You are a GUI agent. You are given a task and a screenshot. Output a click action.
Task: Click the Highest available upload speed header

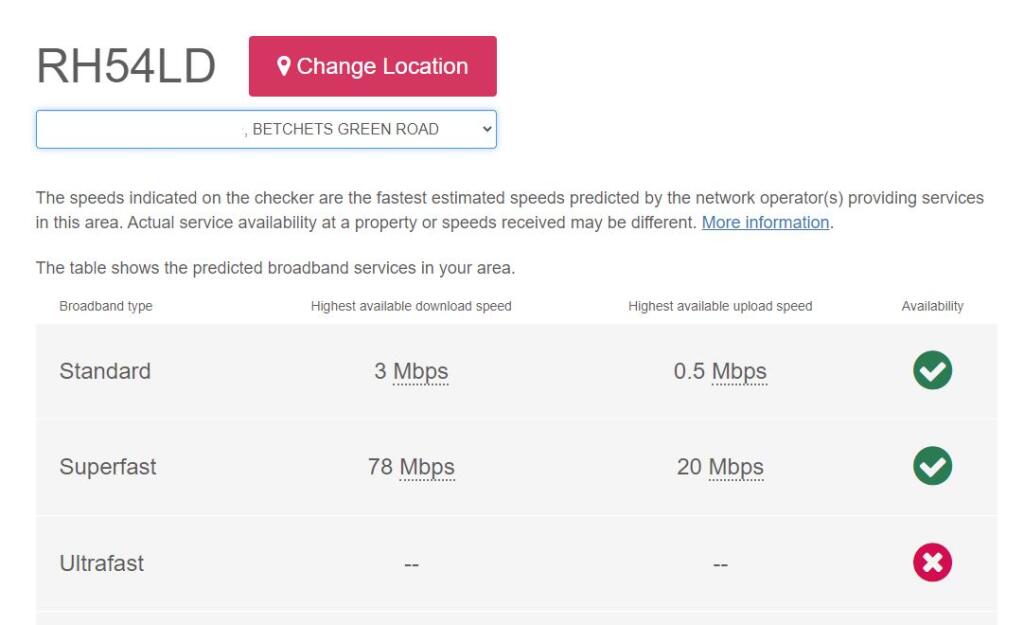click(x=720, y=306)
